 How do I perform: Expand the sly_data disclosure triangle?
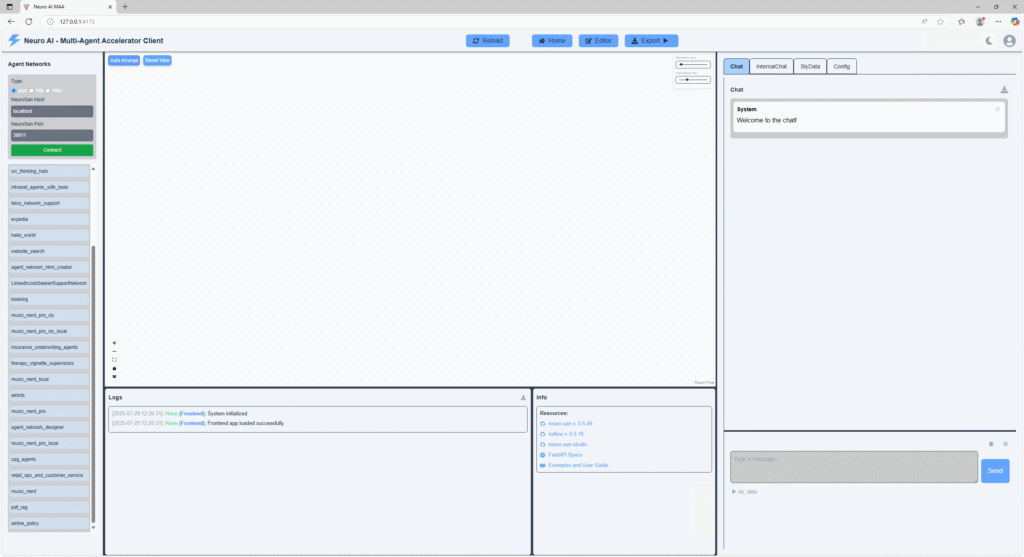point(734,492)
